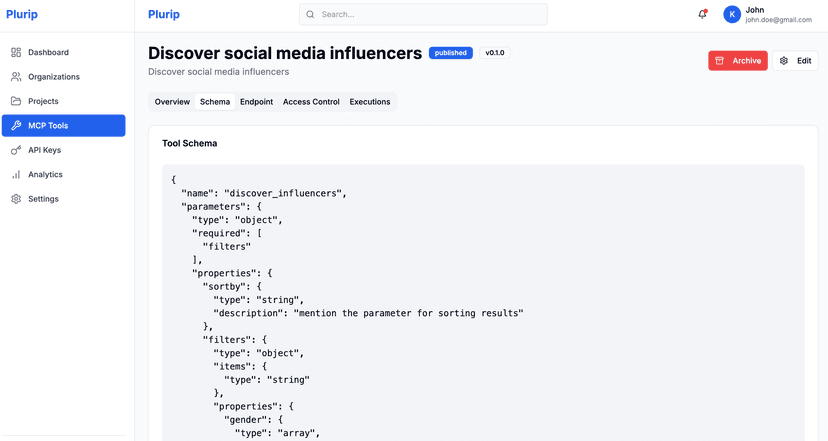Open Dashboard from the sidebar
The image size is (828, 441).
coord(63,52)
